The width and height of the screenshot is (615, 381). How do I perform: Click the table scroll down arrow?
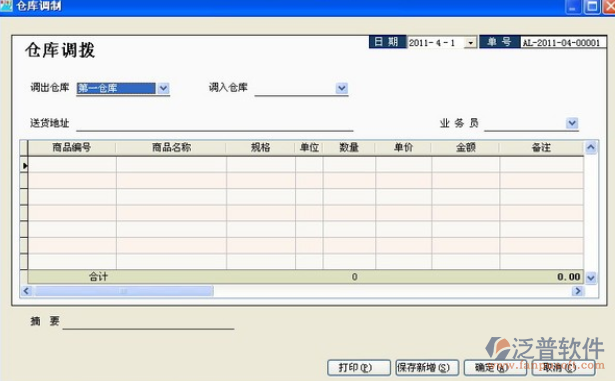591,278
